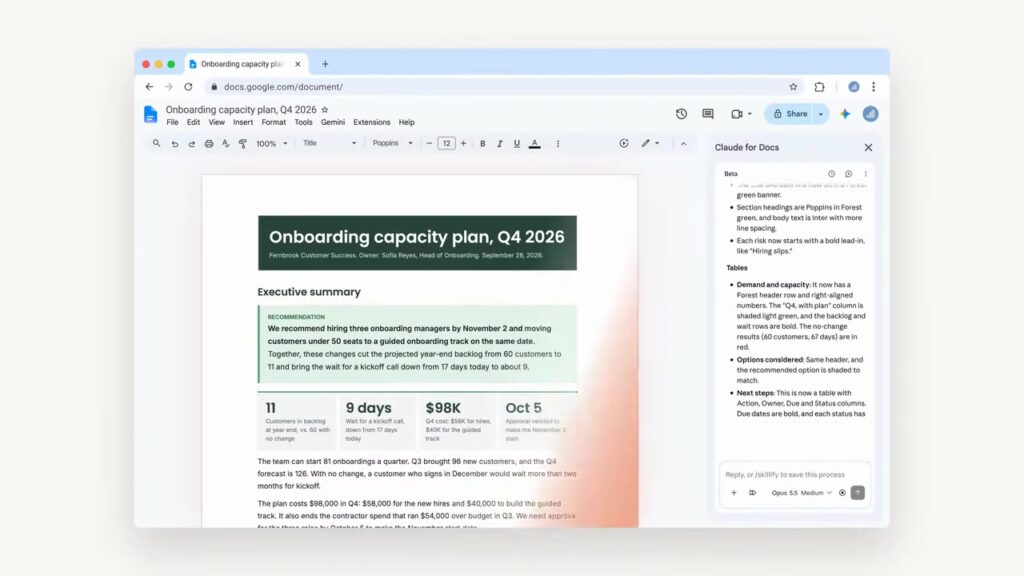Go back in the browser
This screenshot has height=576, width=1024.
(150, 87)
